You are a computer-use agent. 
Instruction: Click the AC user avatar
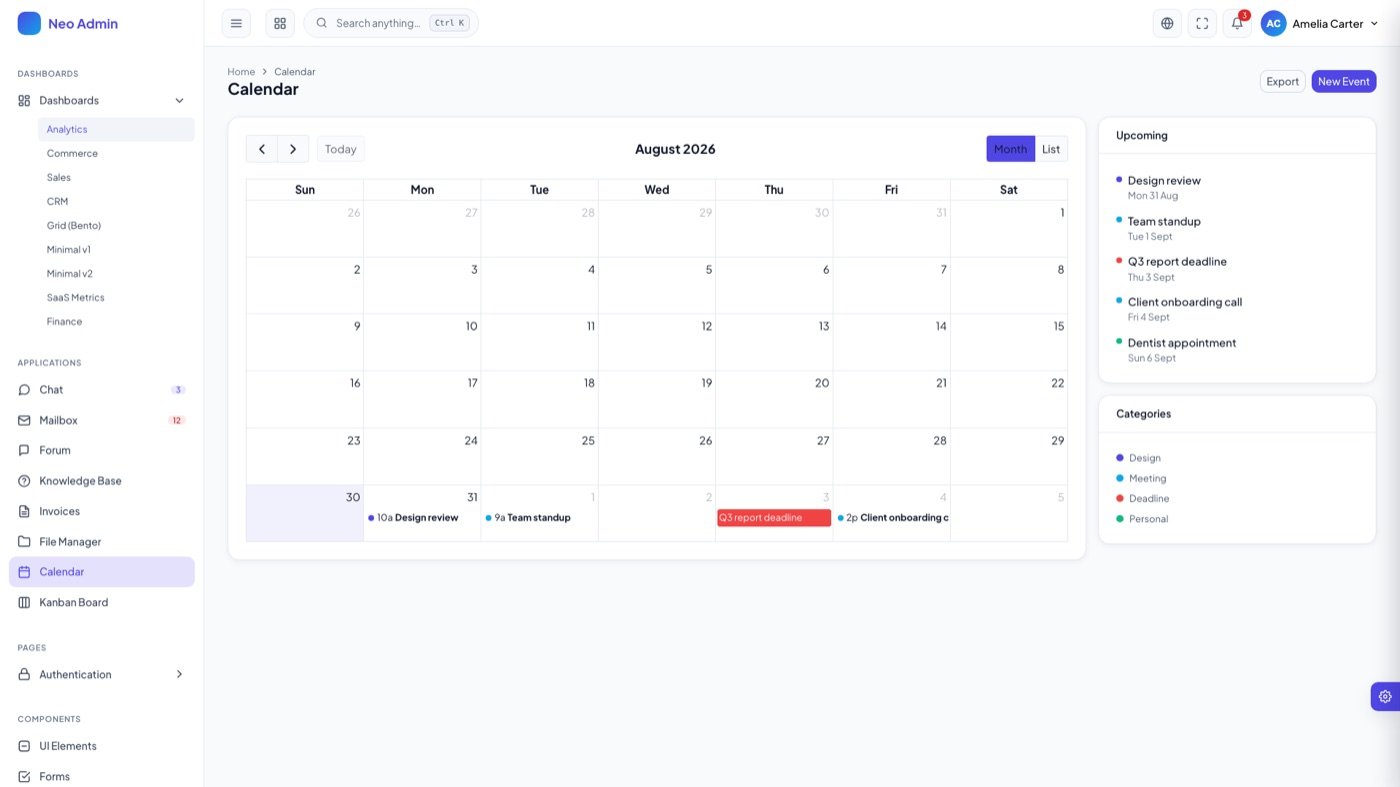[x=1273, y=23]
